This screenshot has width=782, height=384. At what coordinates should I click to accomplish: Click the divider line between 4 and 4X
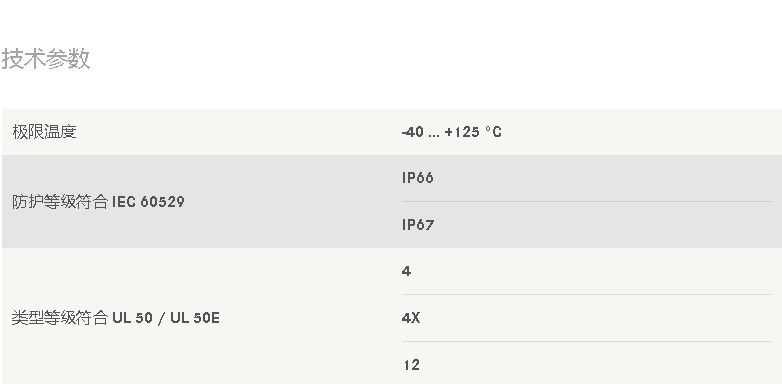(x=586, y=295)
